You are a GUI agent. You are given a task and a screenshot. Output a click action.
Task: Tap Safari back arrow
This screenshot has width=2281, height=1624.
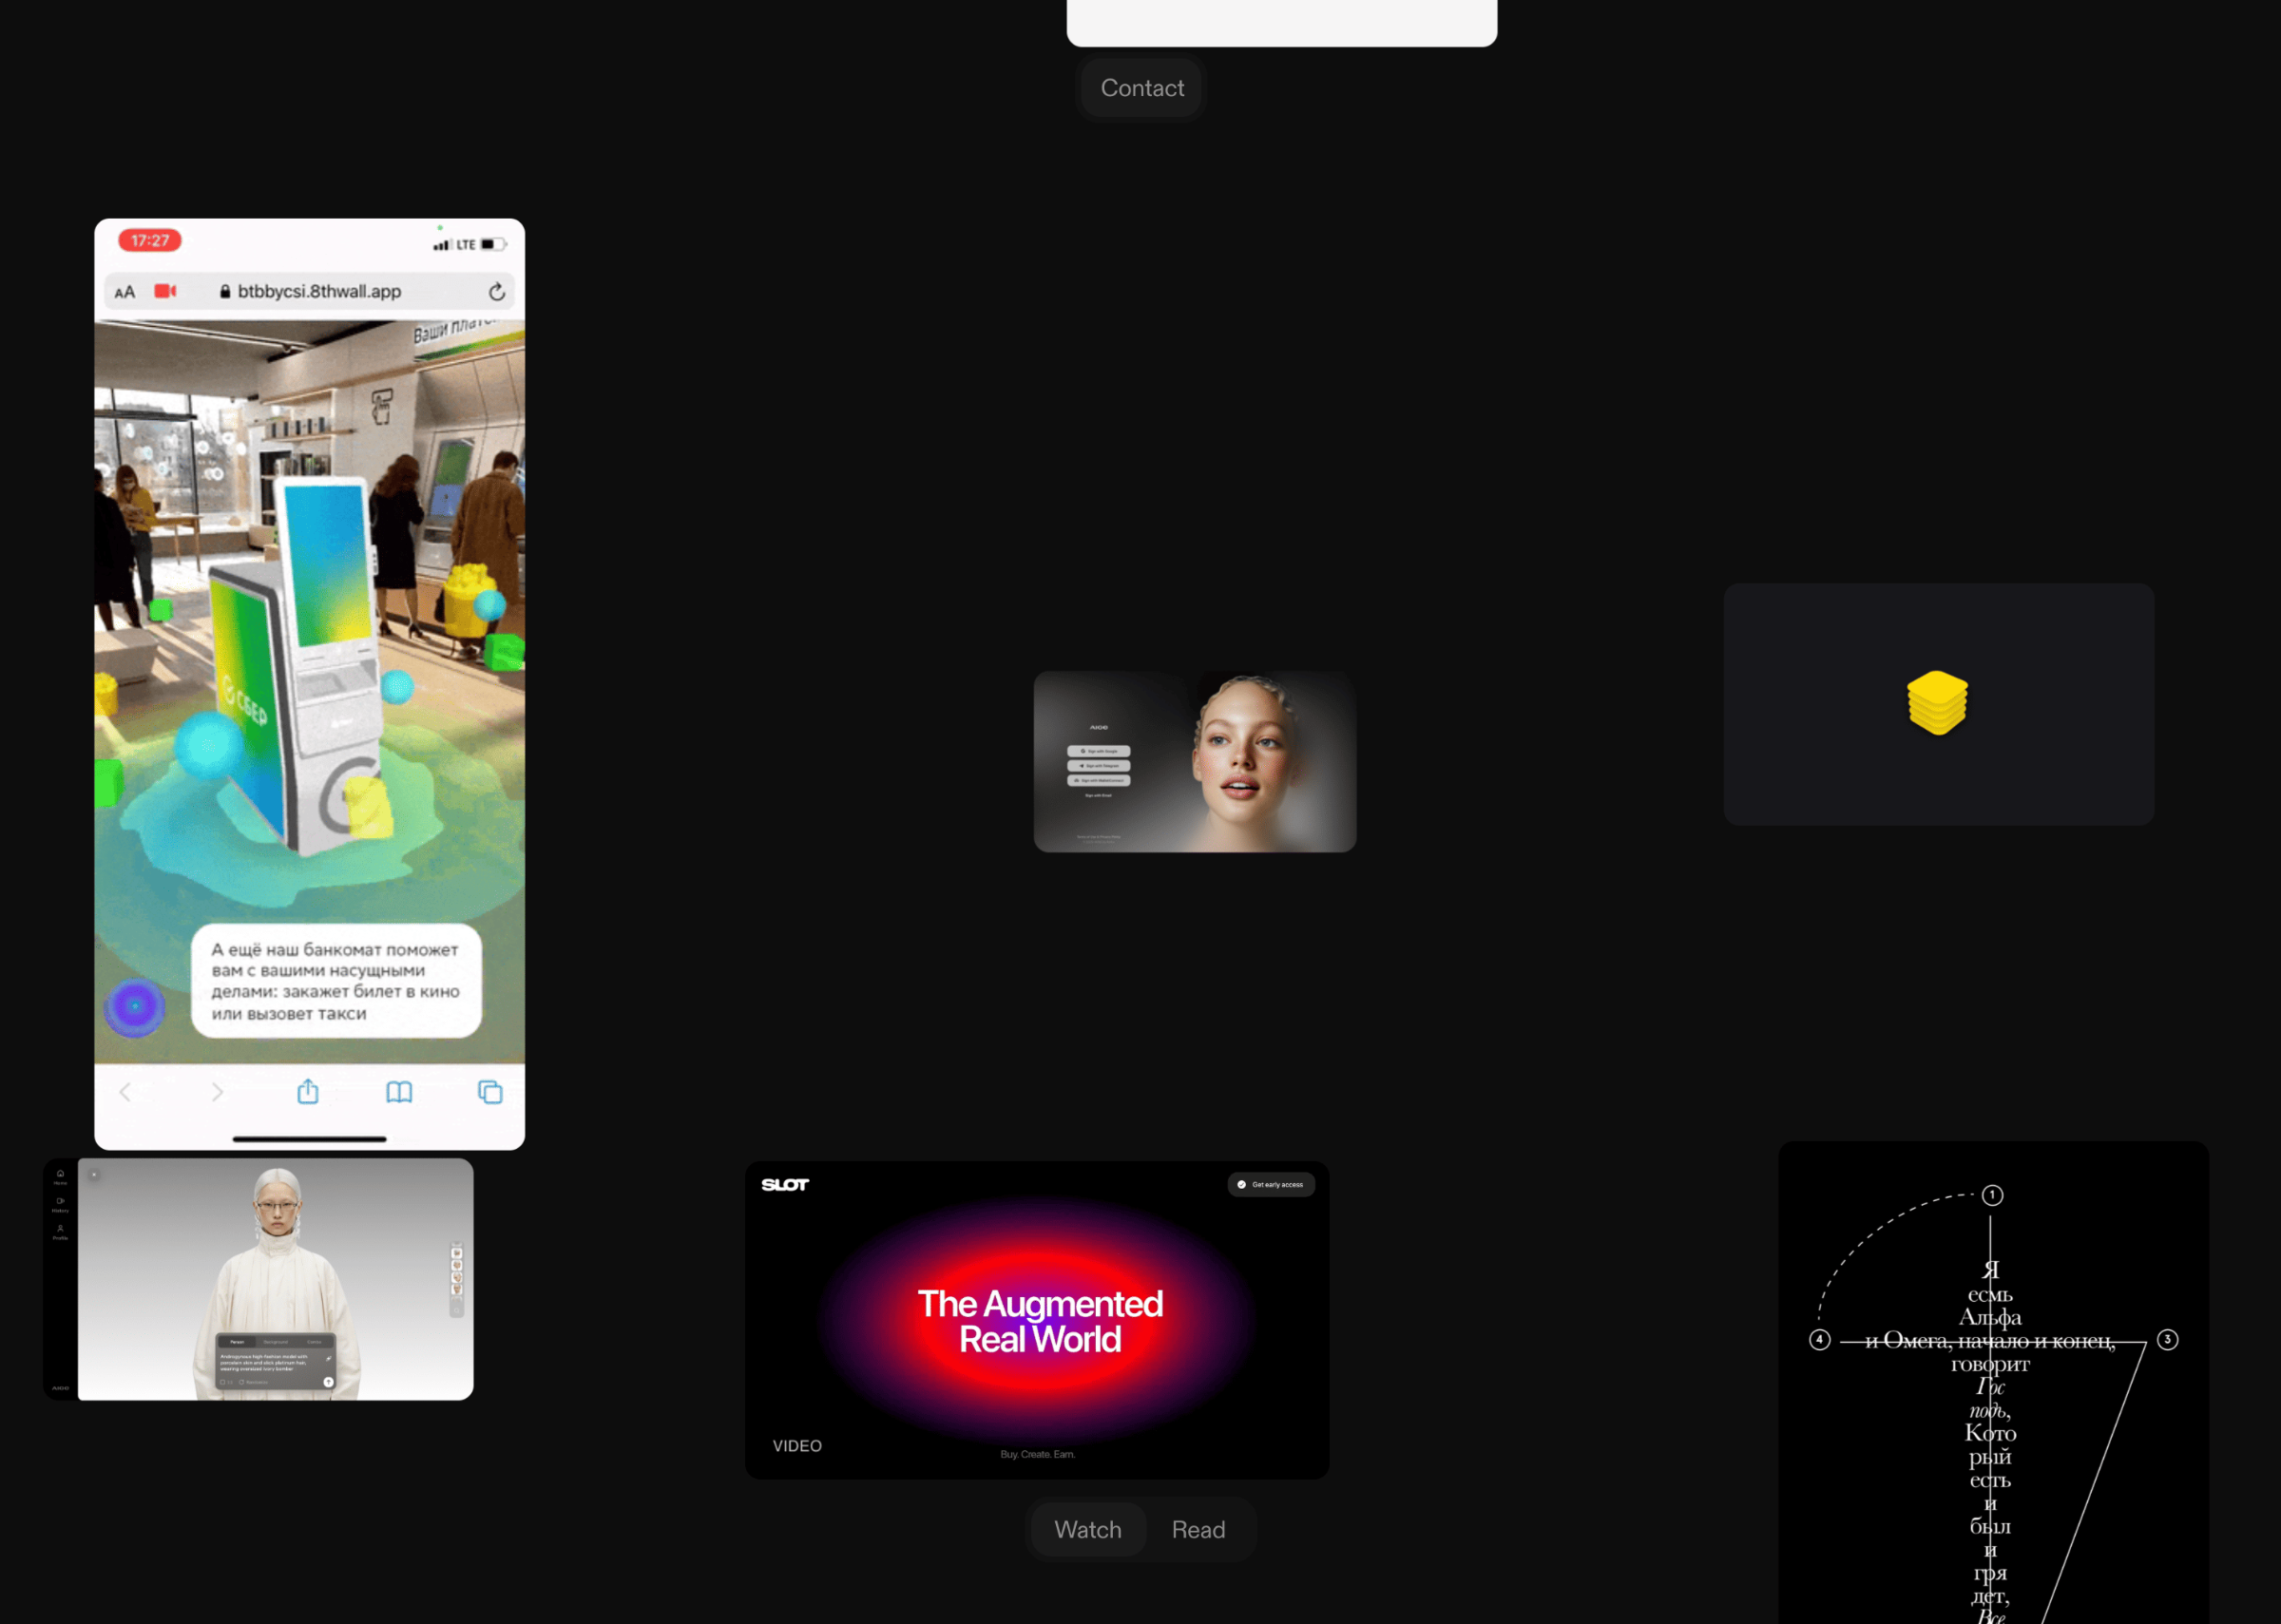tap(125, 1092)
